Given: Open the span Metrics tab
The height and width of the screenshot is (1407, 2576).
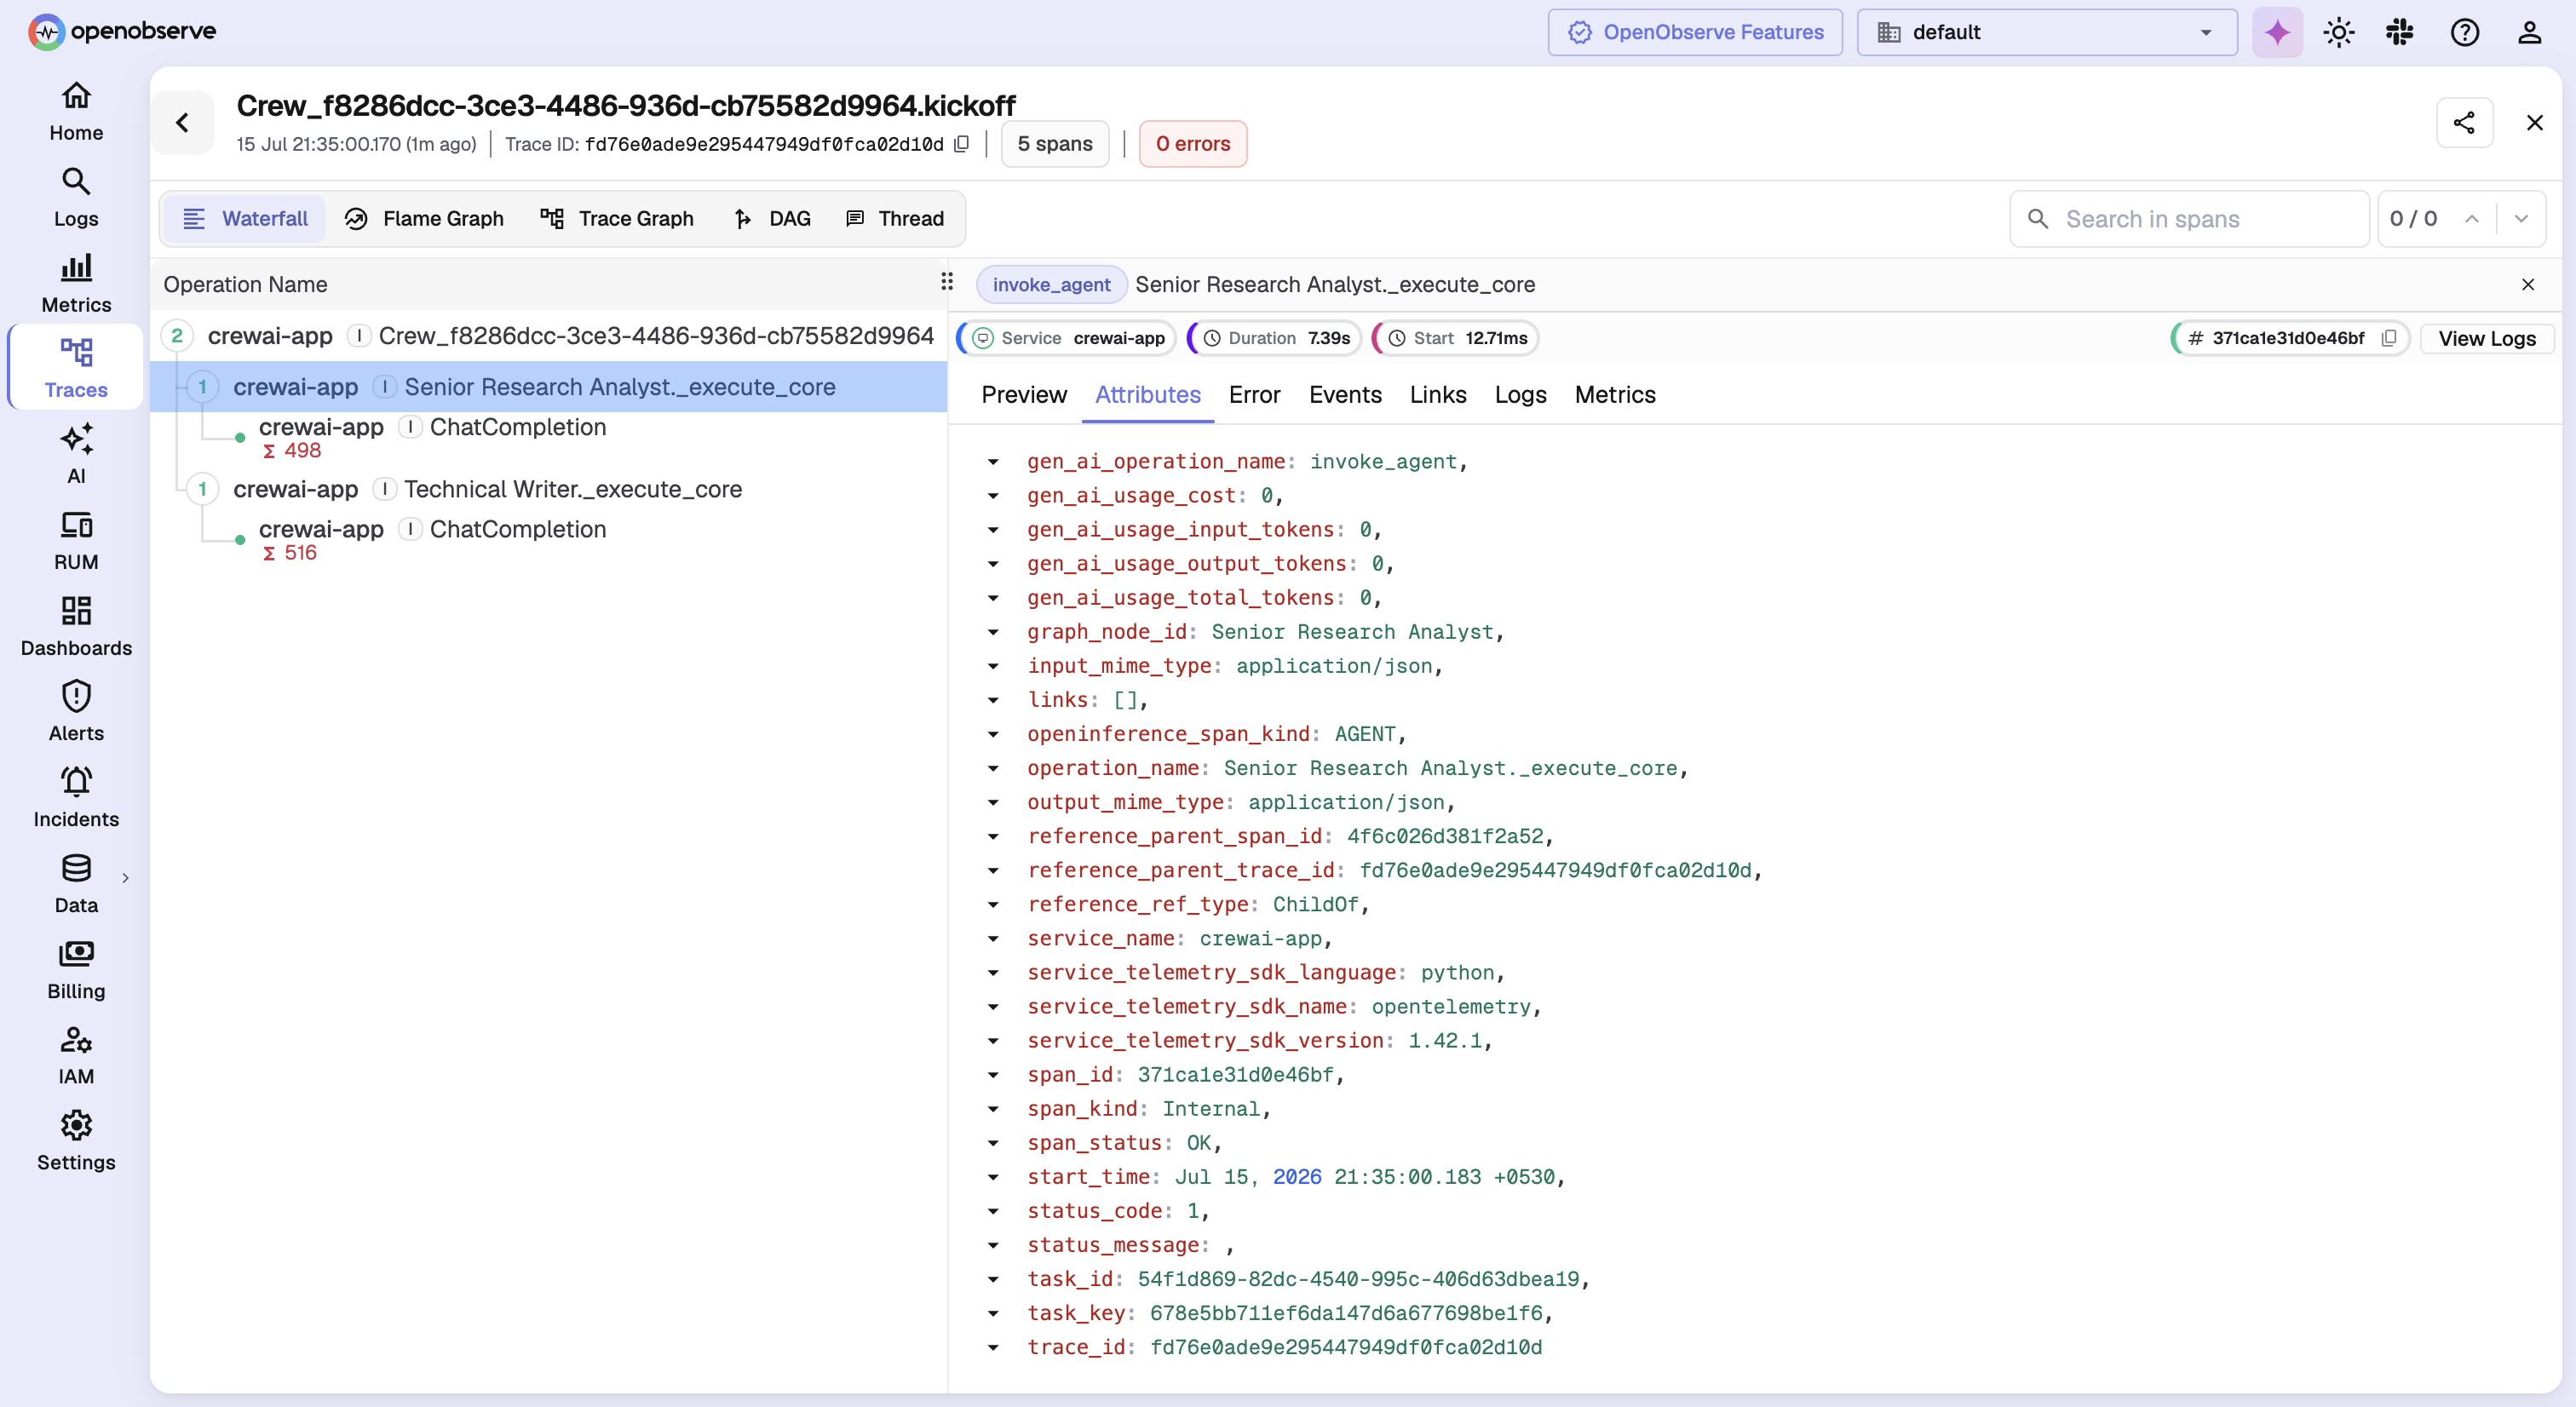Looking at the screenshot, I should tap(1614, 394).
